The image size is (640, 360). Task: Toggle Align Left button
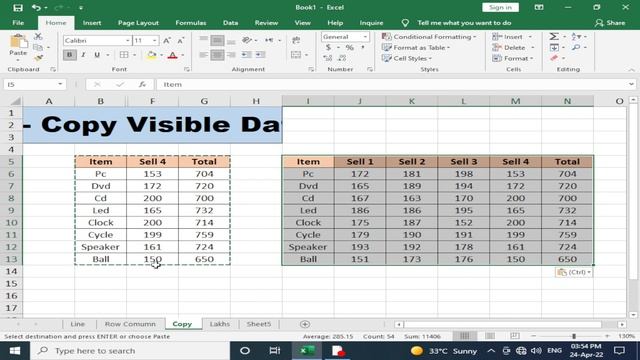point(203,55)
